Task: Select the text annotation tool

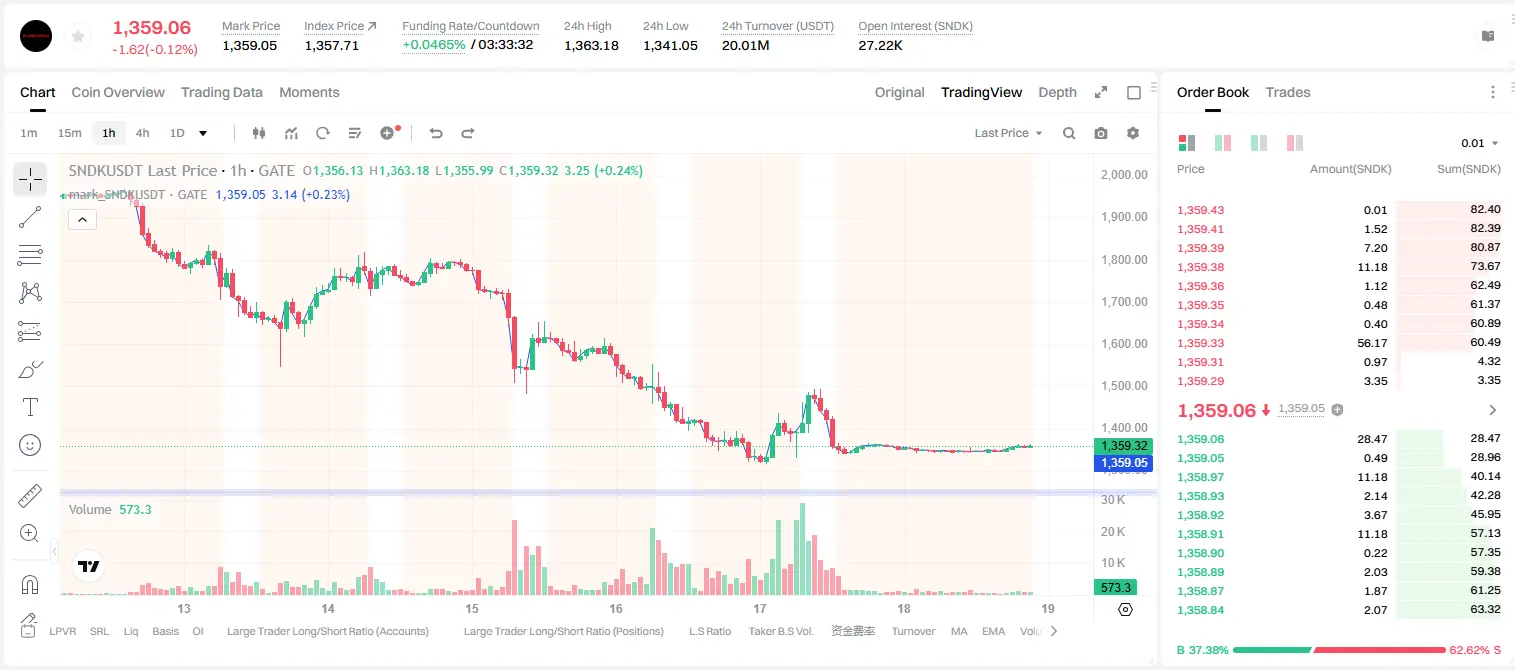Action: [x=30, y=407]
